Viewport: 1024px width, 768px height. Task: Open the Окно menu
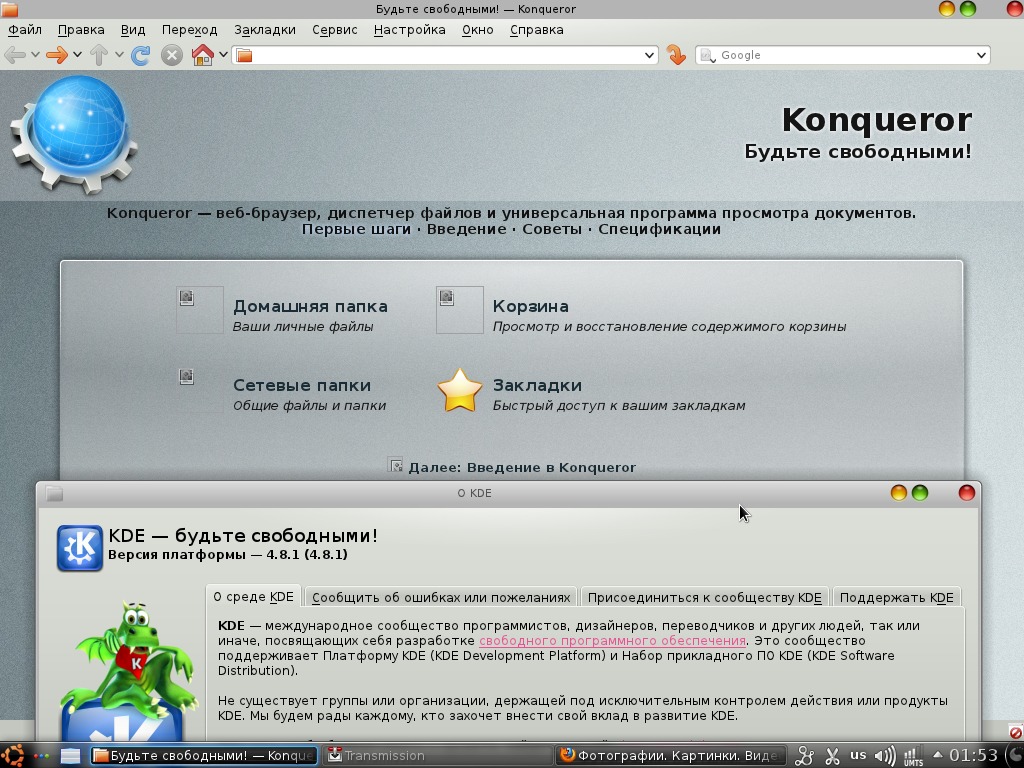(477, 30)
